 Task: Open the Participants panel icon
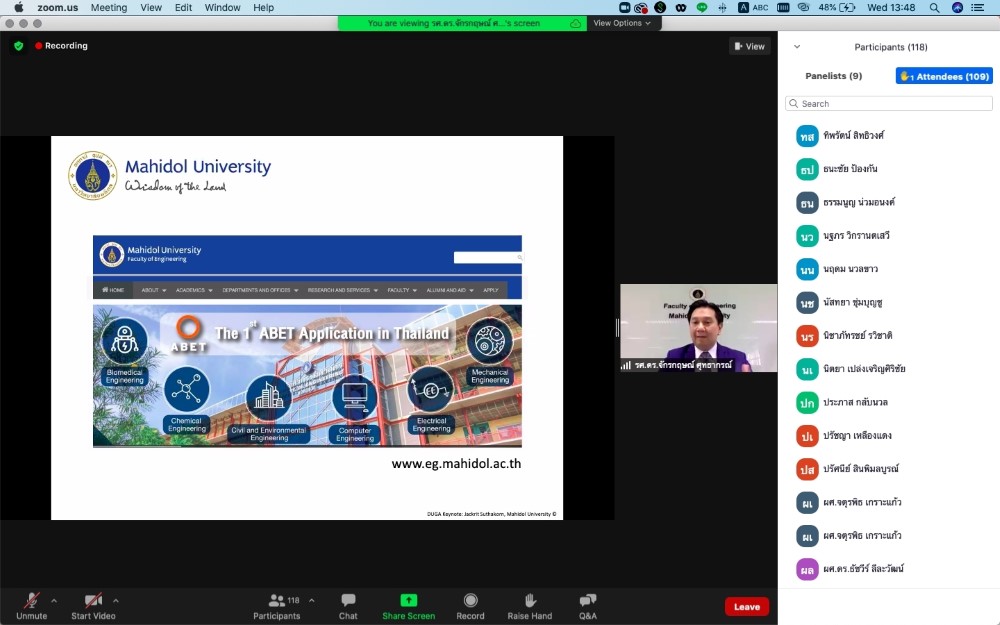[x=277, y=600]
